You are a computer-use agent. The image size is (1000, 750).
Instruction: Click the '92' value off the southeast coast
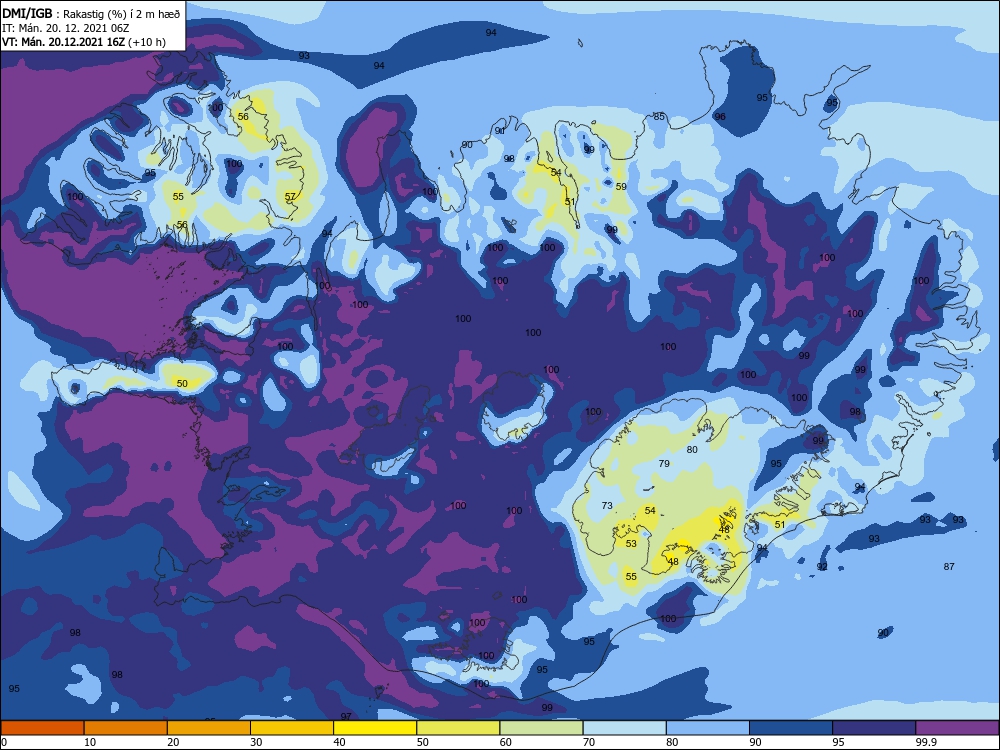(823, 566)
